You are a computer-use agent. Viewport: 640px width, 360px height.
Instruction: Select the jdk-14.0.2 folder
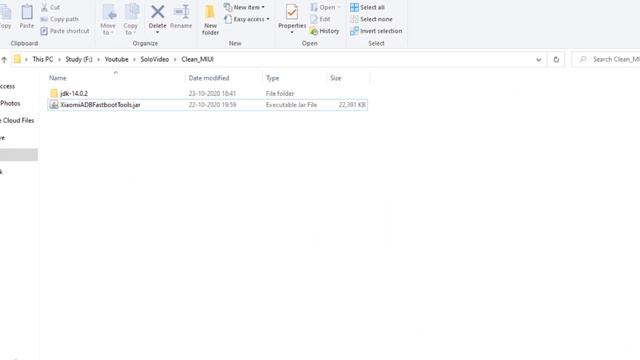coord(74,93)
